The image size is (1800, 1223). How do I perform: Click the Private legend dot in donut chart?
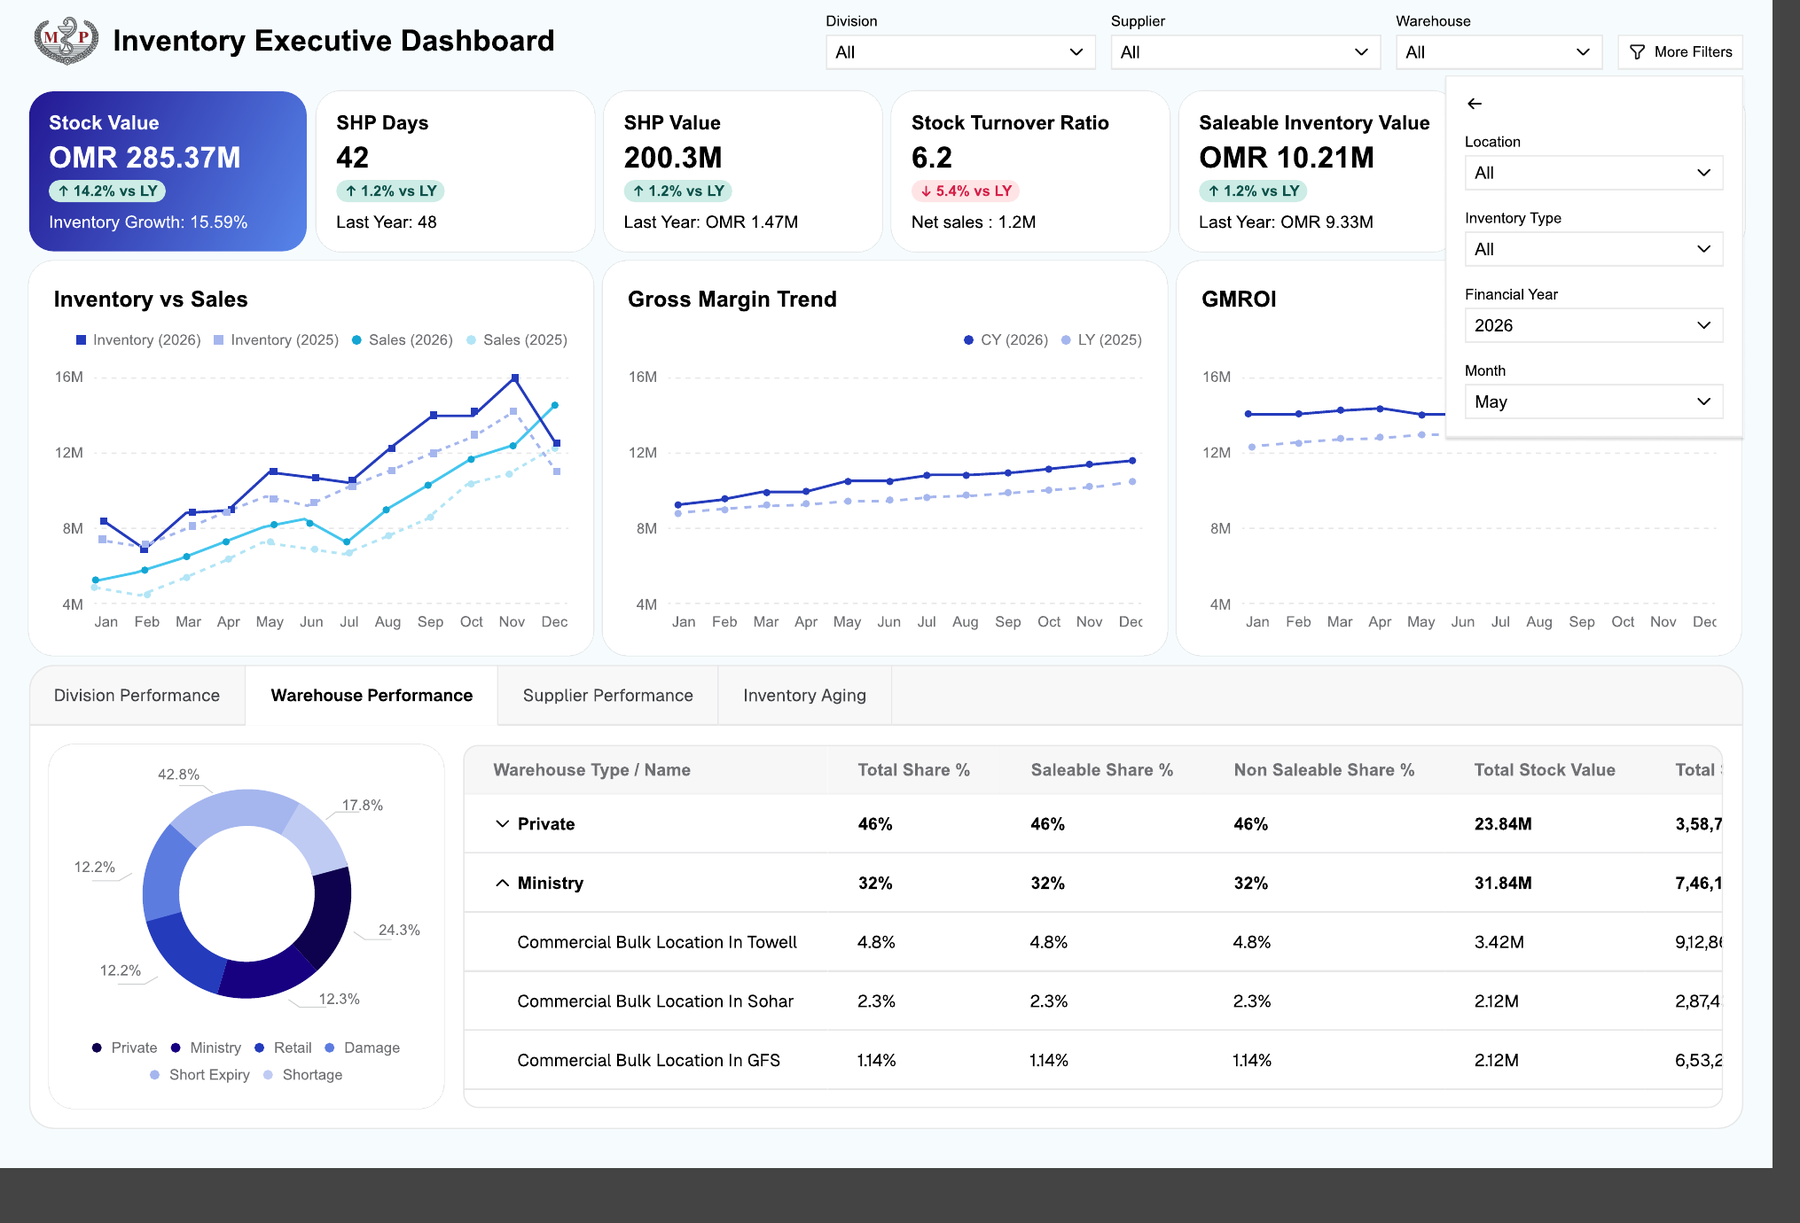click(x=96, y=1048)
